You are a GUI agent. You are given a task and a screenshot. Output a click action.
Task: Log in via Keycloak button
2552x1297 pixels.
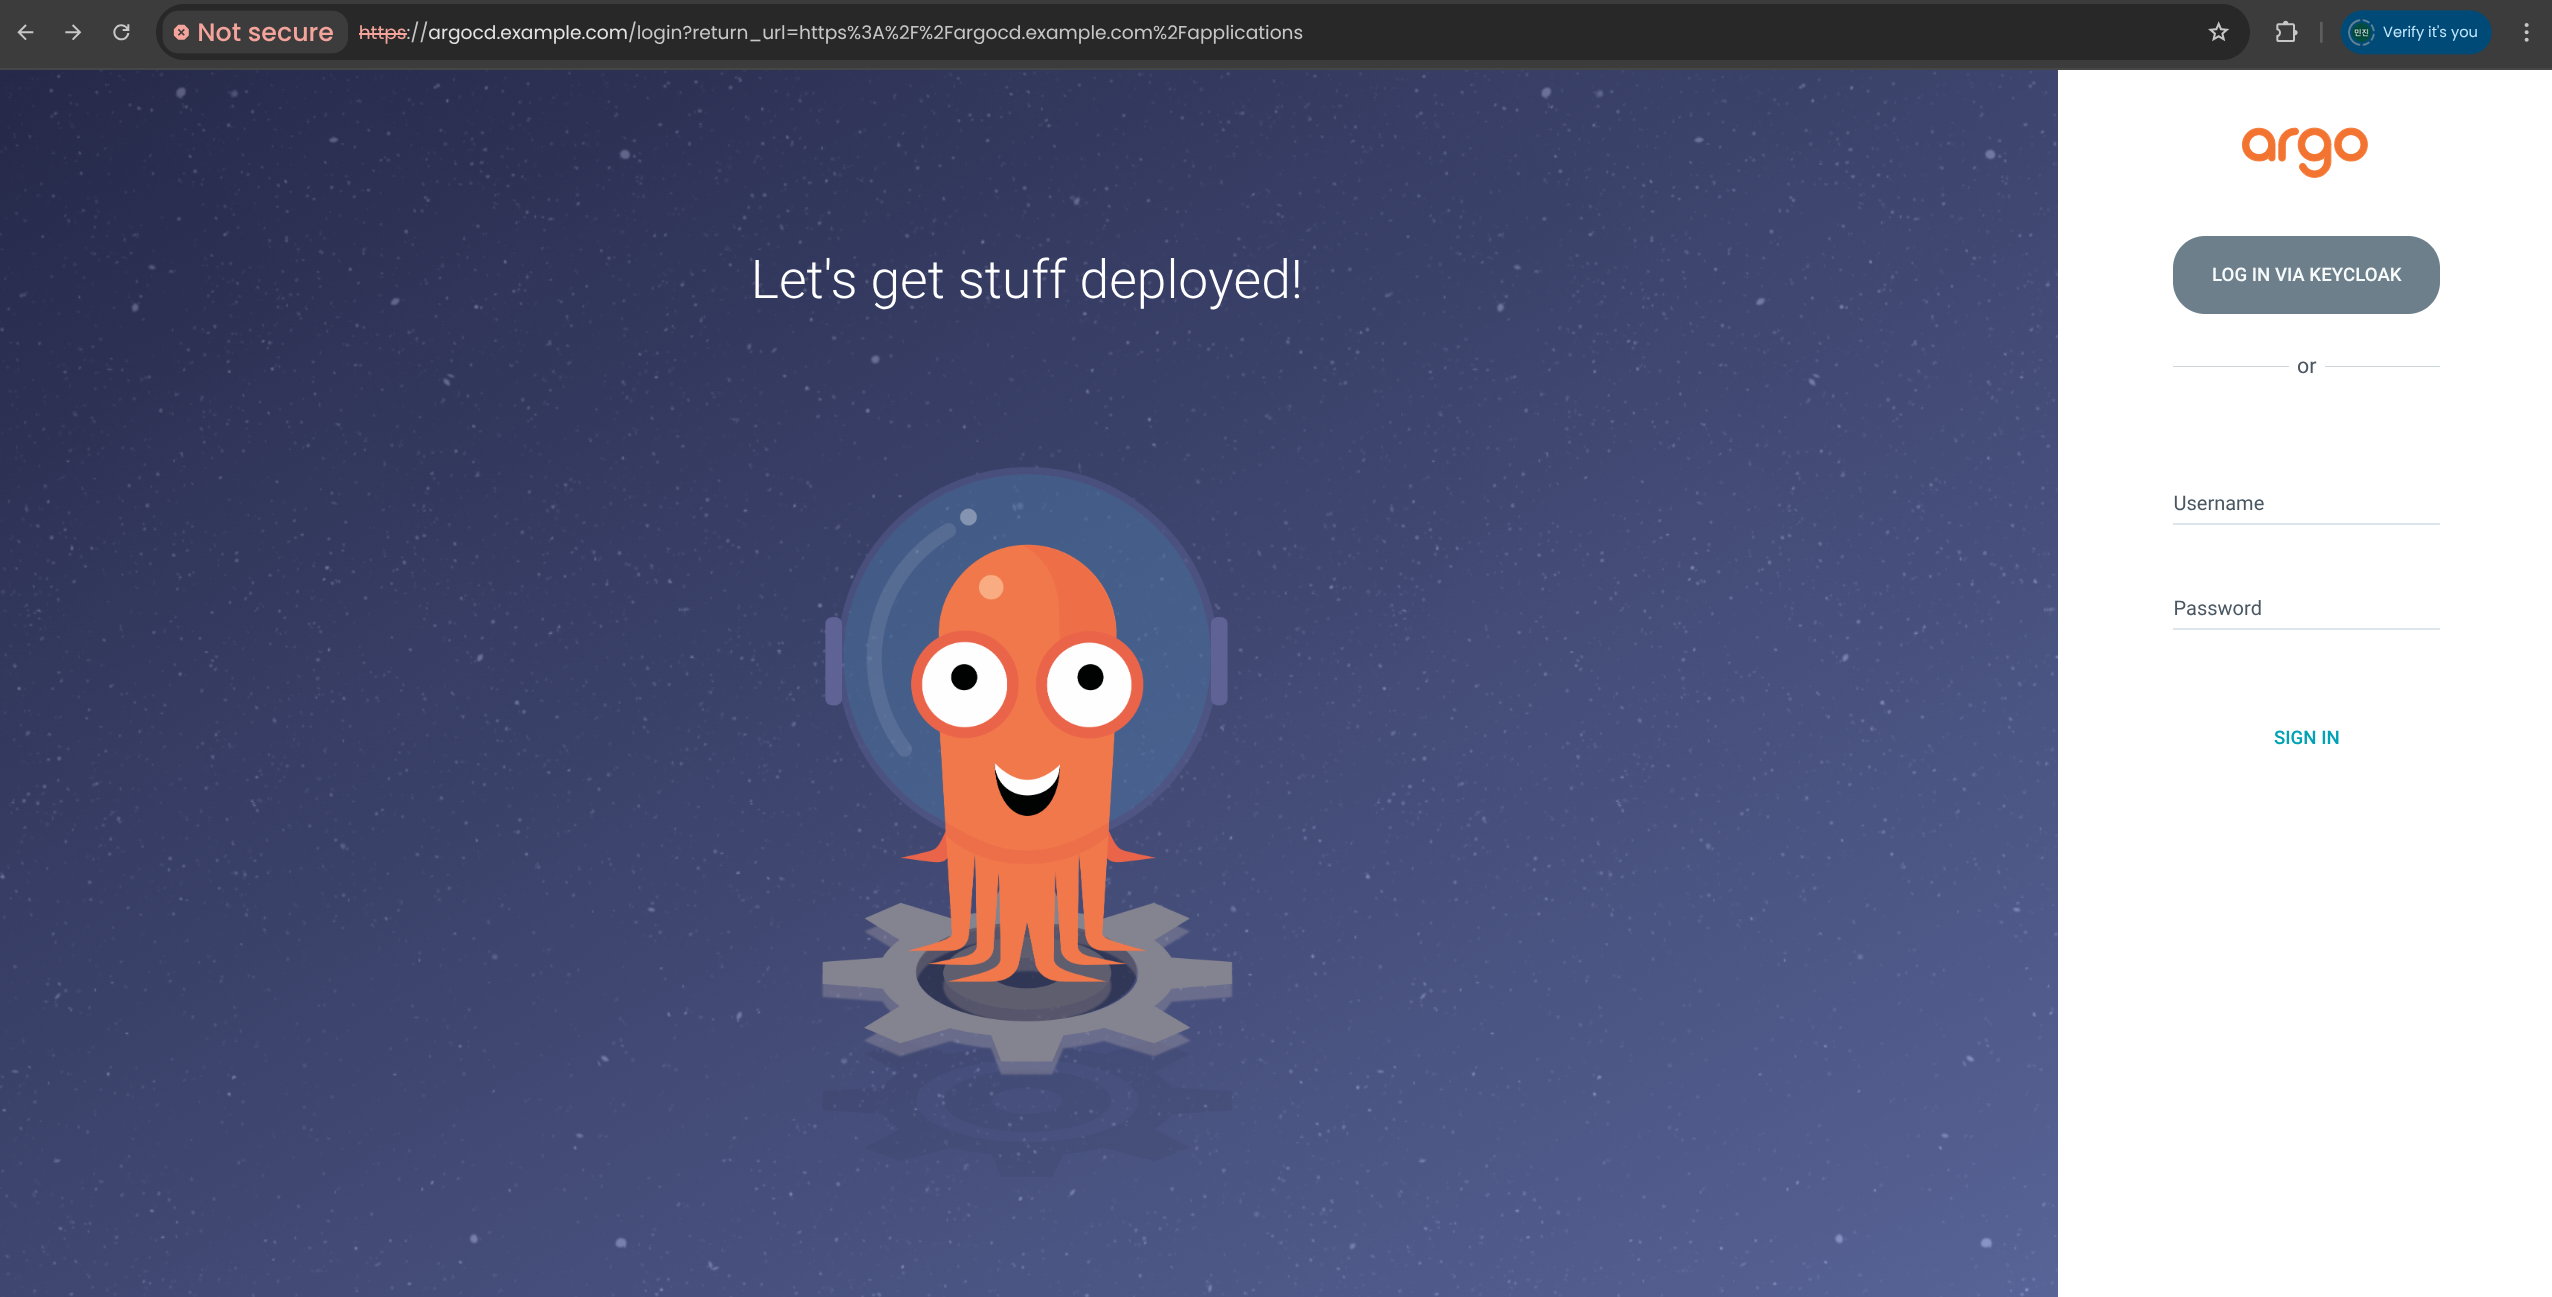(x=2305, y=275)
